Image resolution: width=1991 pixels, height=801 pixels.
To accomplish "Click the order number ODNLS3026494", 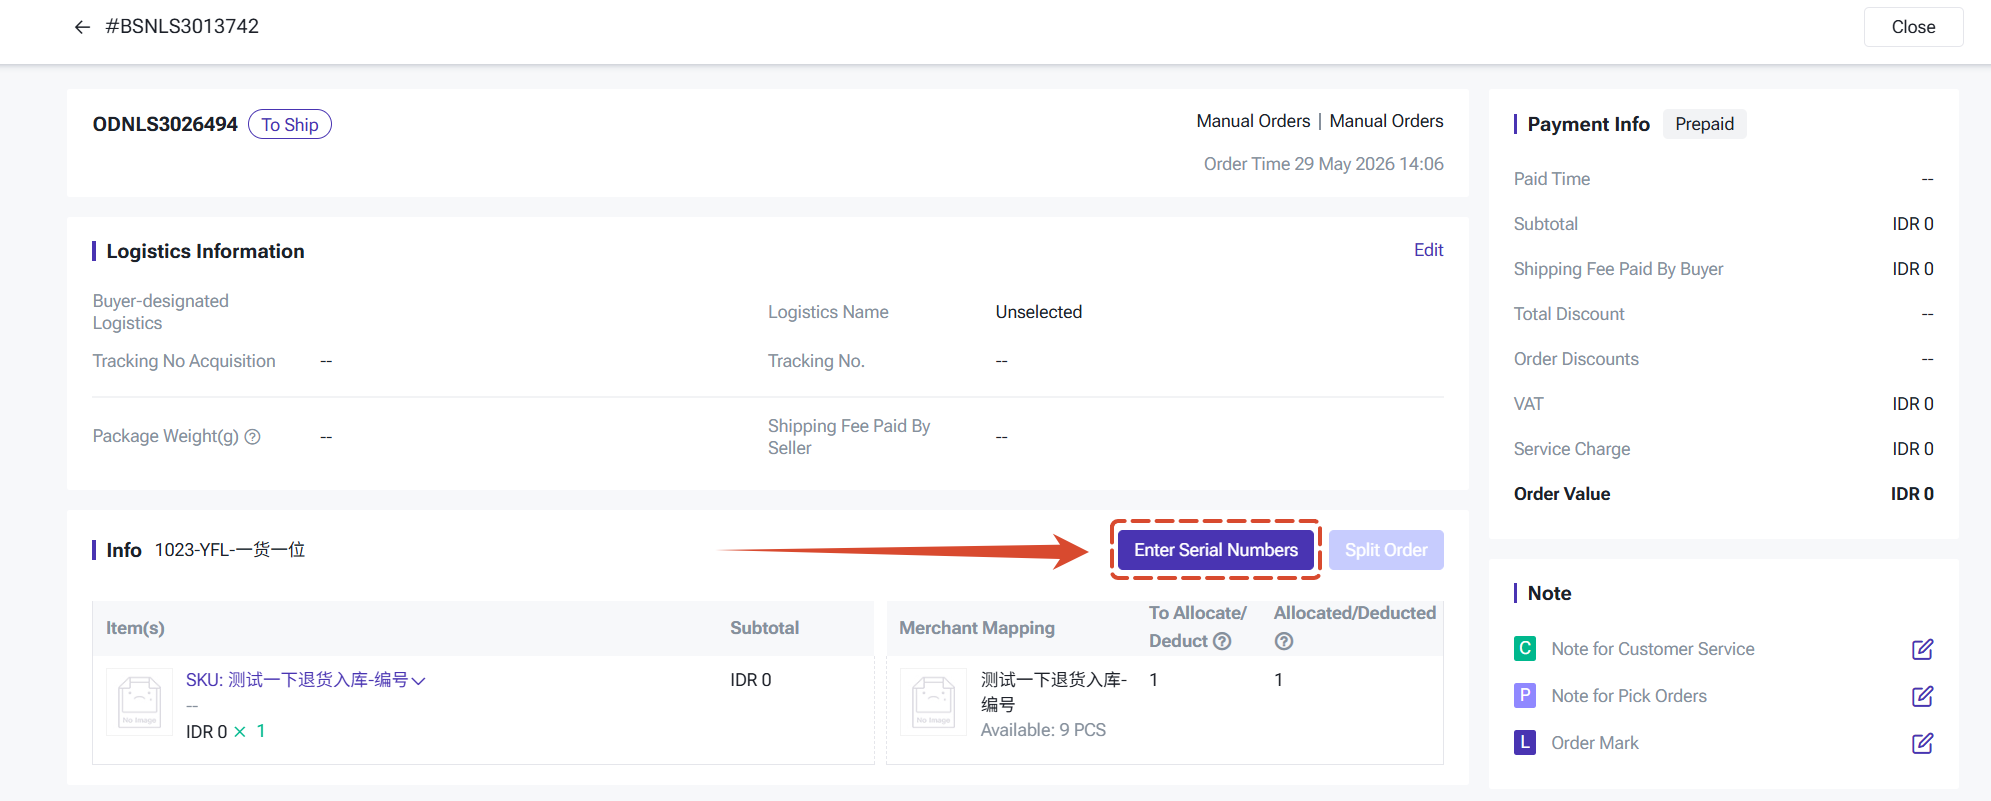I will tap(165, 124).
